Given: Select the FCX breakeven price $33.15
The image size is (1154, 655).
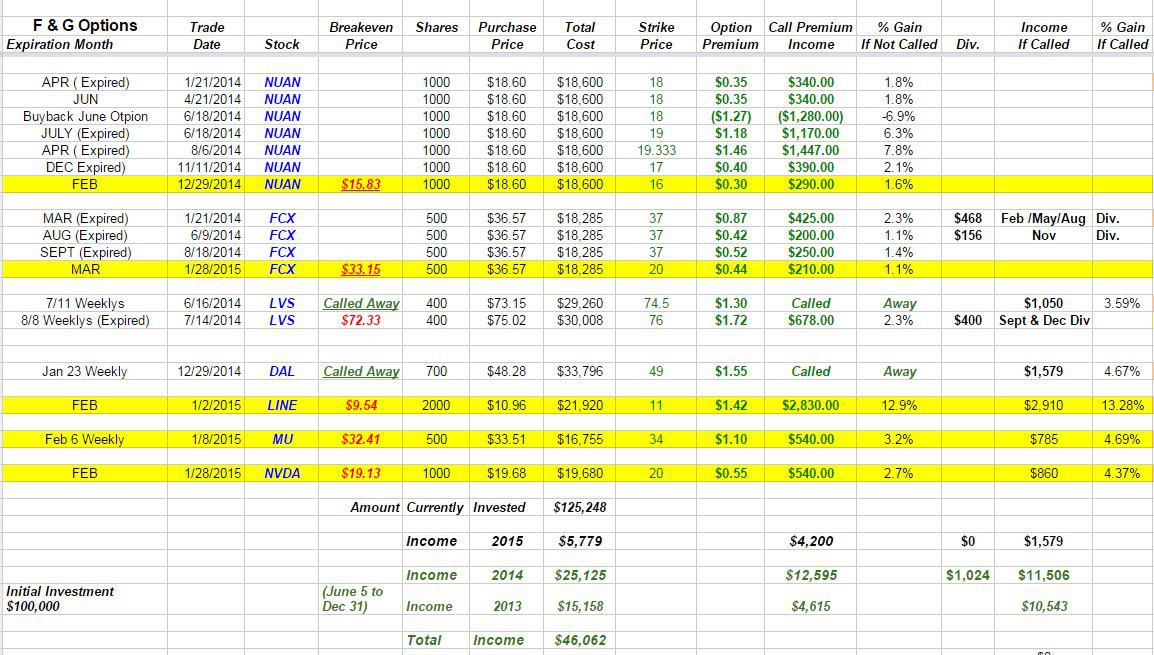Looking at the screenshot, I should 361,269.
